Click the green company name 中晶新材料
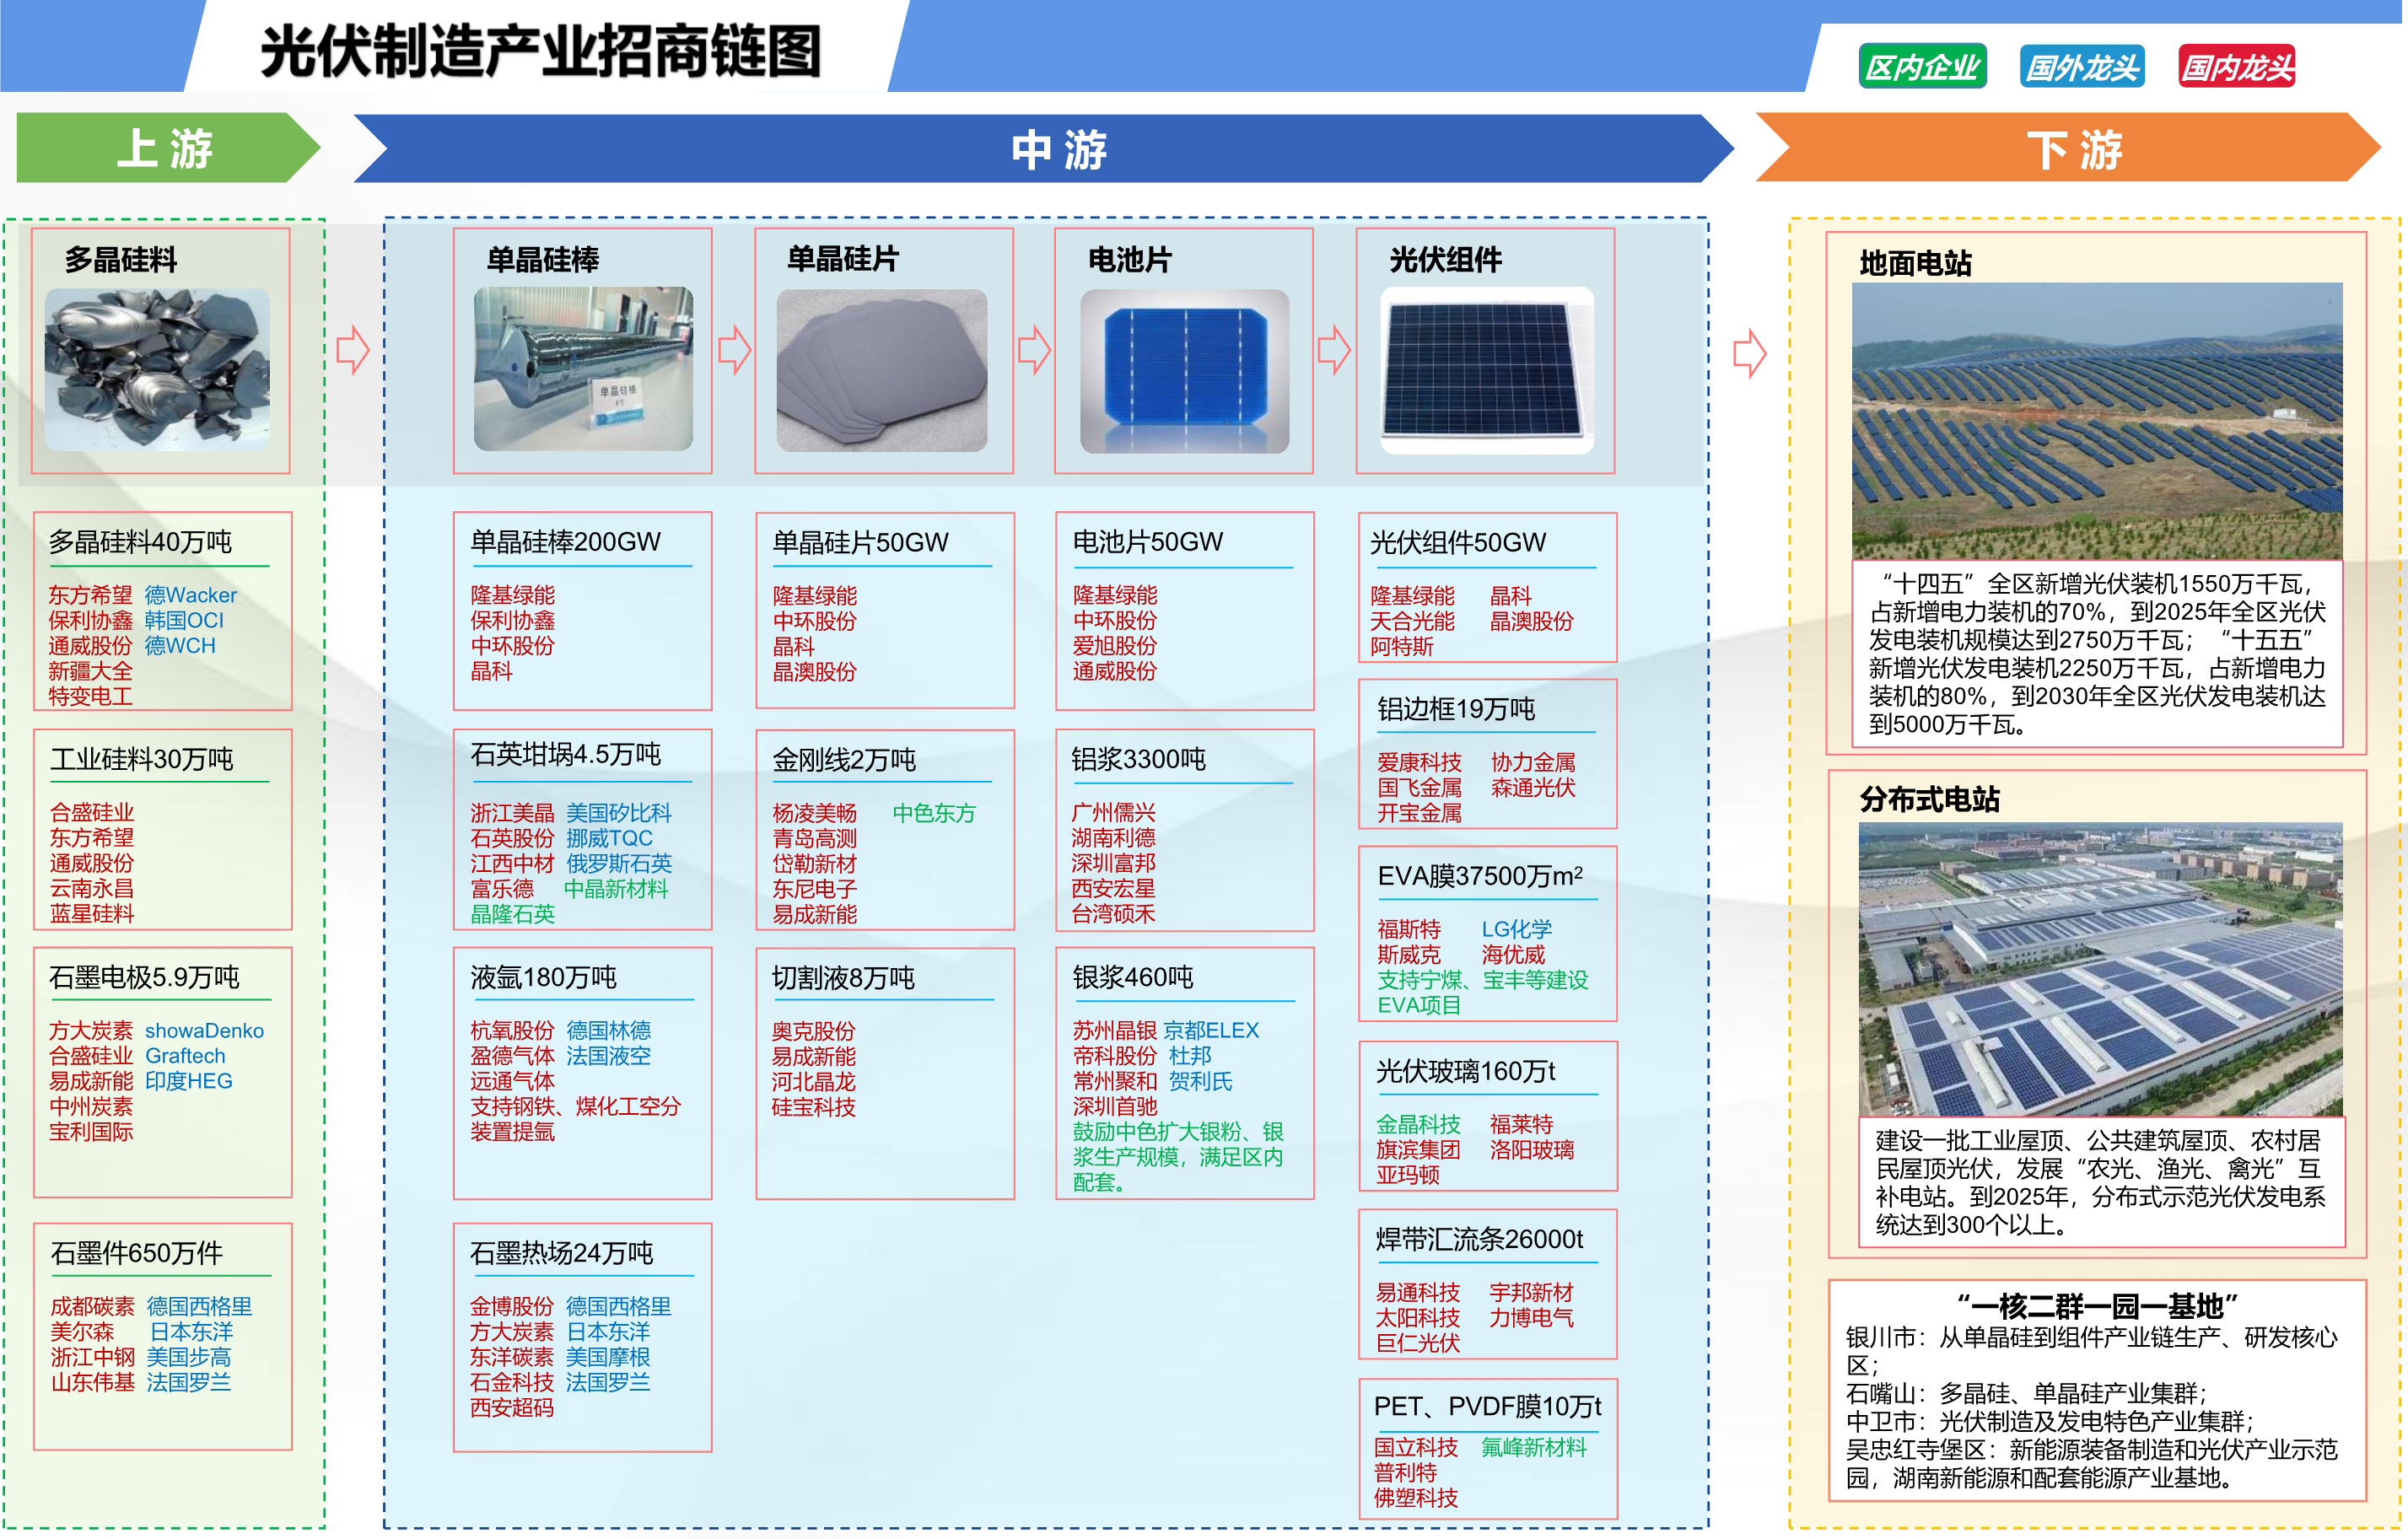Image resolution: width=2408 pixels, height=1539 pixels. 615,889
